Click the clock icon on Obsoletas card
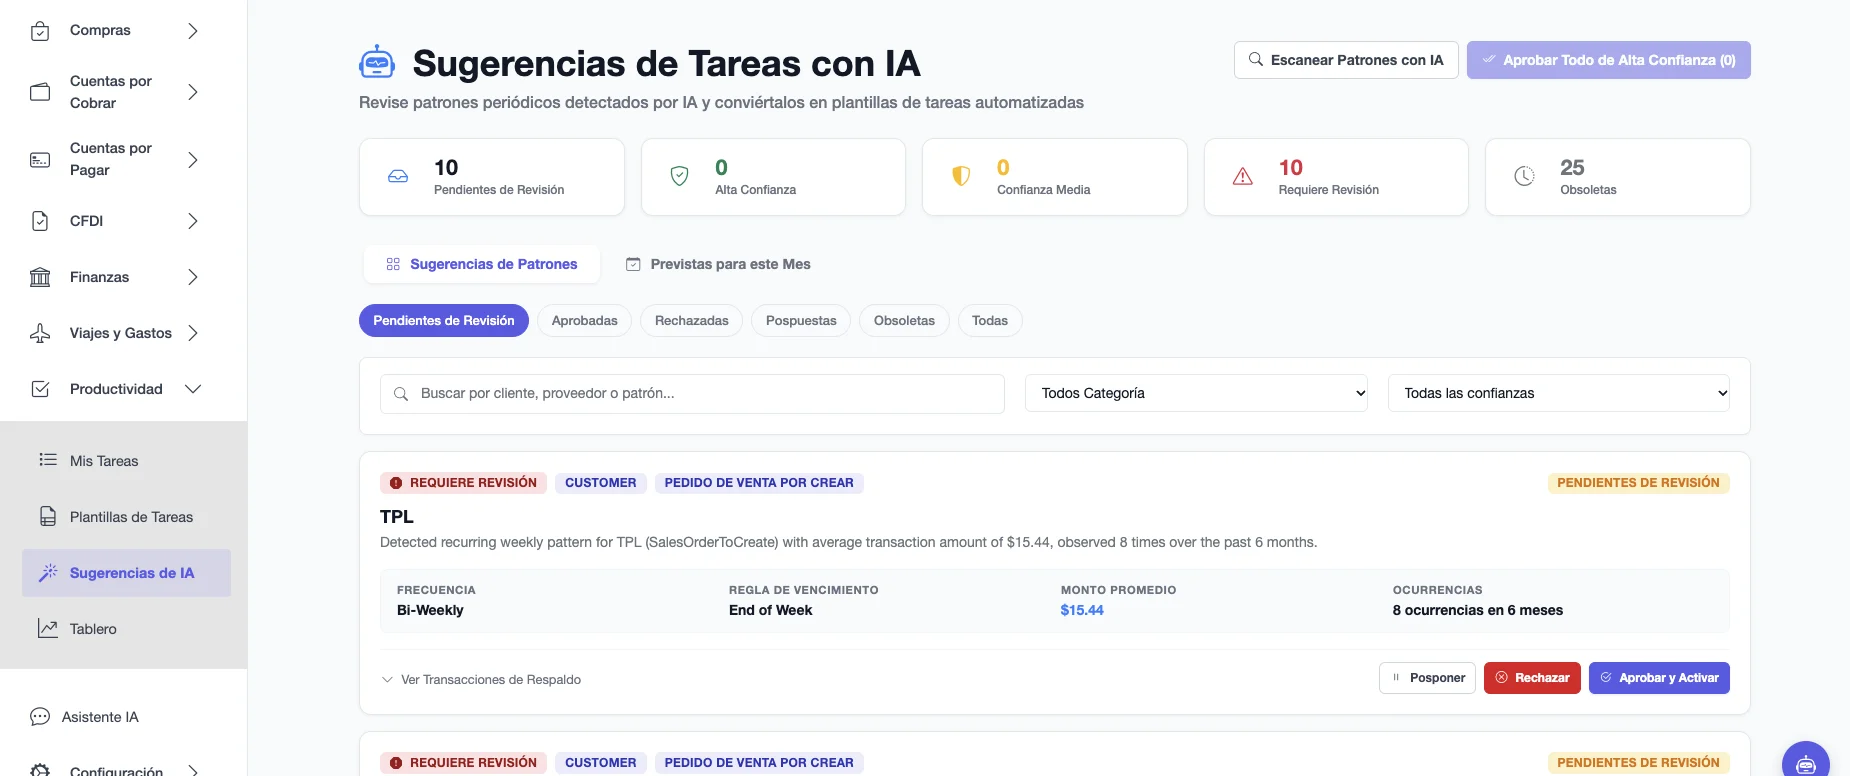The image size is (1850, 776). point(1524,177)
